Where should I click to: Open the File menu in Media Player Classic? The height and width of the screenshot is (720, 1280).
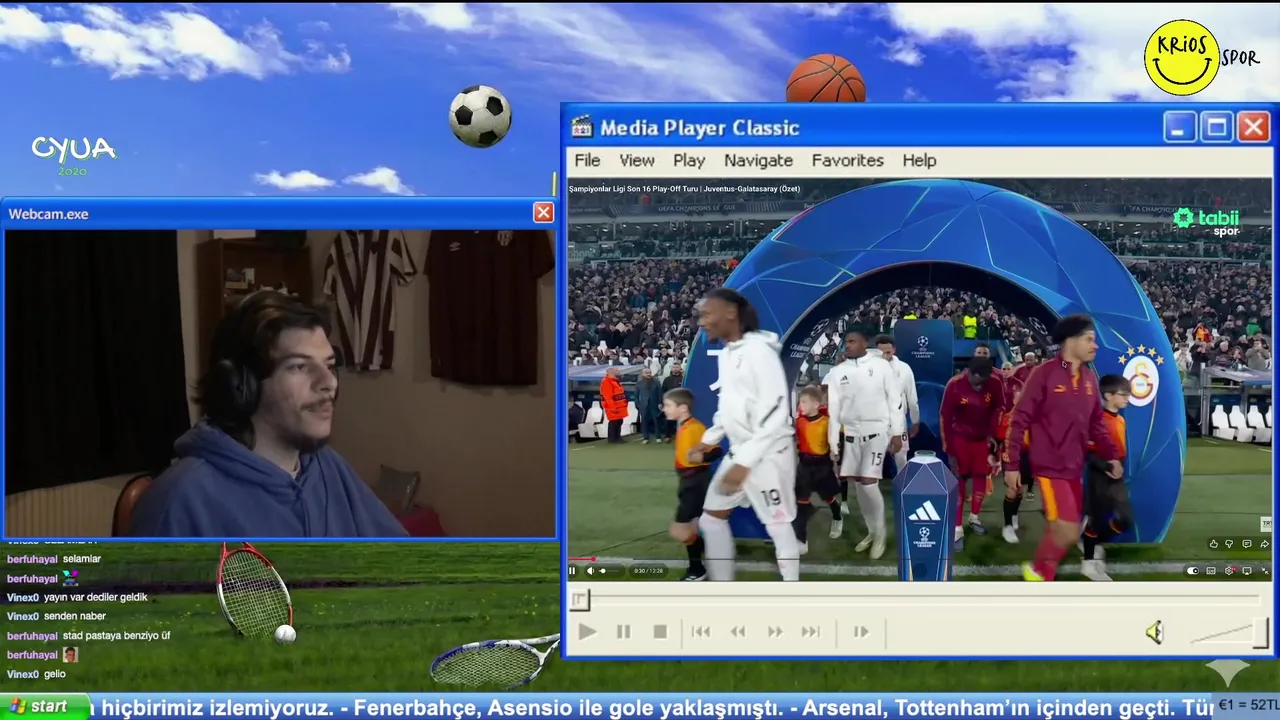587,160
